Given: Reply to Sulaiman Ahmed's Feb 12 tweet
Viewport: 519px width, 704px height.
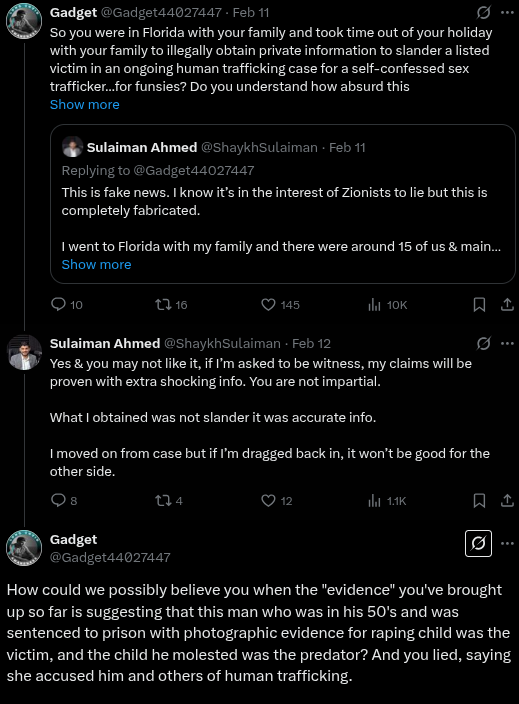Looking at the screenshot, I should click(x=58, y=500).
